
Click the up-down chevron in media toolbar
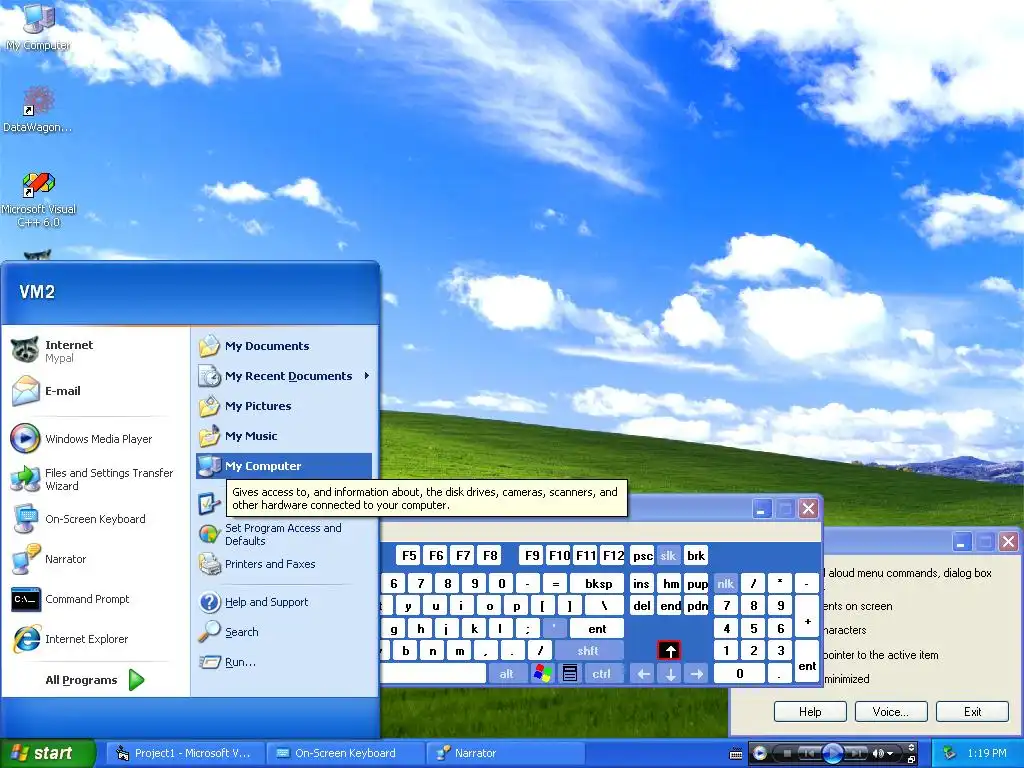(911, 748)
